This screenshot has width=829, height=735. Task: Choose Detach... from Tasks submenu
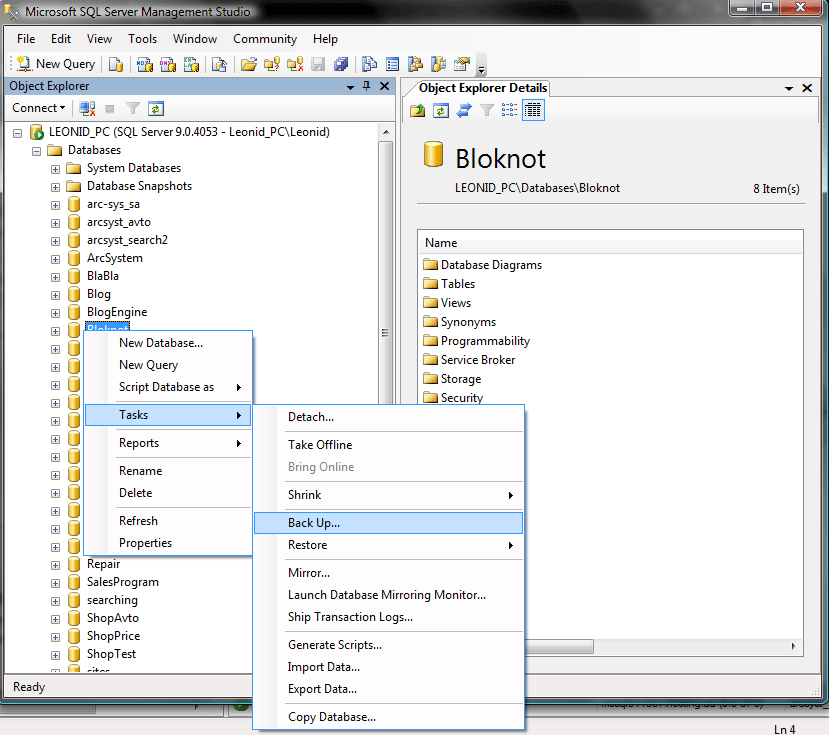[x=389, y=417]
